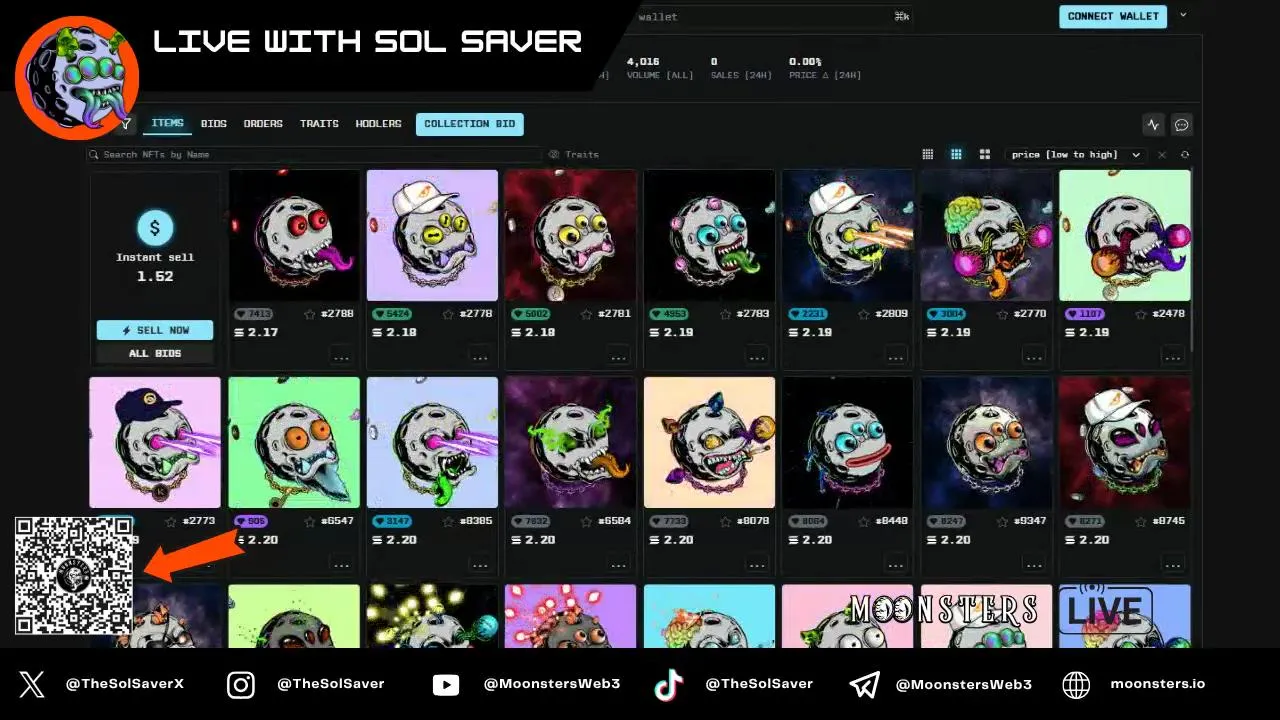Viewport: 1280px width, 720px height.
Task: Click rank badge 2231 on #2809
Action: coord(807,314)
